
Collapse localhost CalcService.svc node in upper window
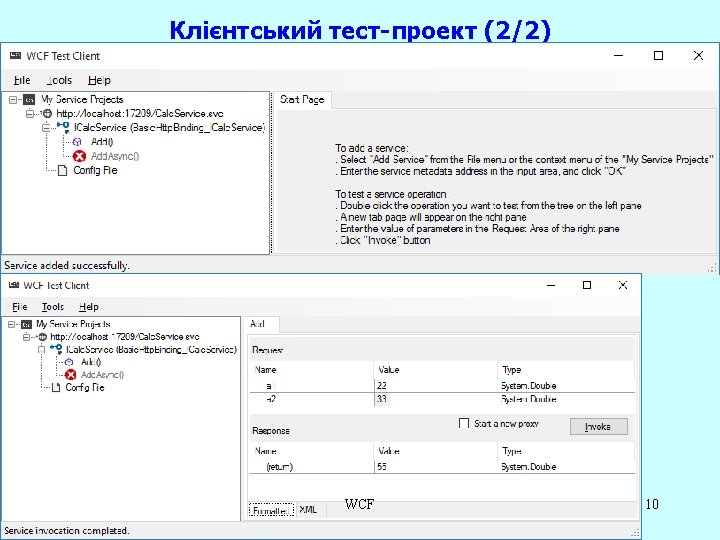30,113
